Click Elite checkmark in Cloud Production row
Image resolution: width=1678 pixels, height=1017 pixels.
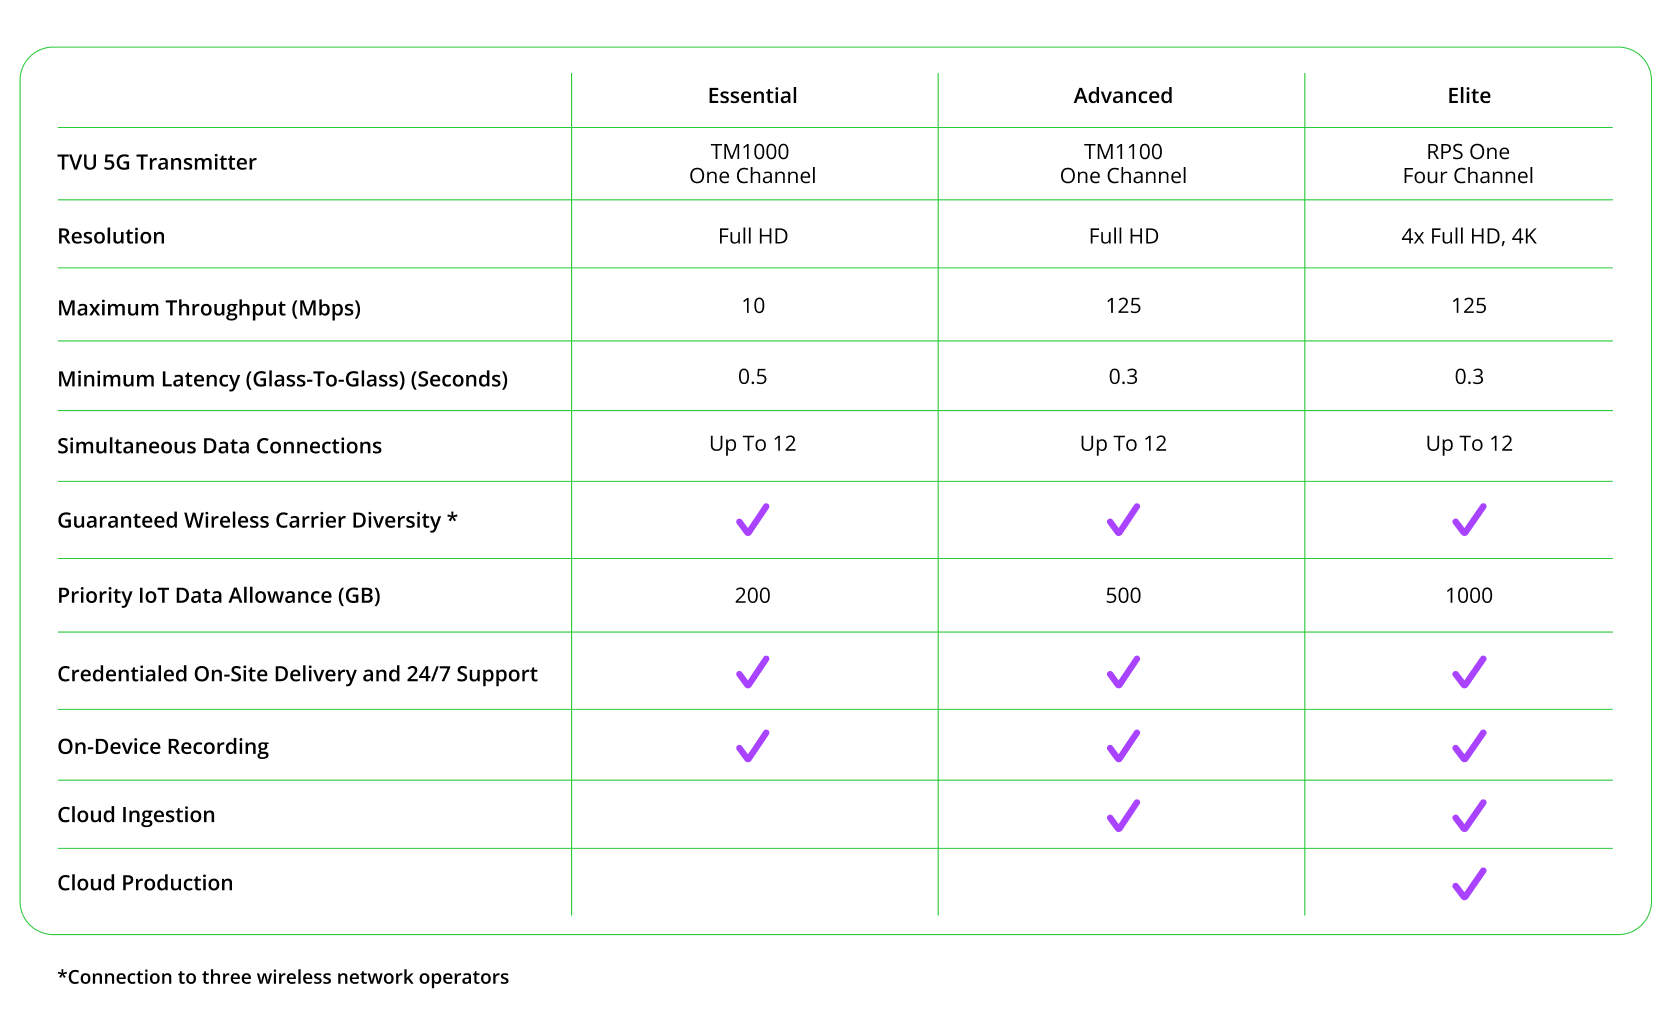[x=1469, y=883]
